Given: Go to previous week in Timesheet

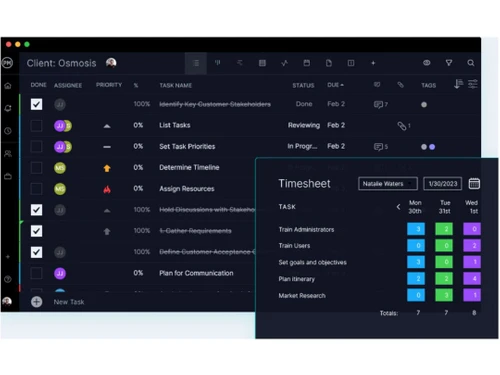Looking at the screenshot, I should point(398,207).
